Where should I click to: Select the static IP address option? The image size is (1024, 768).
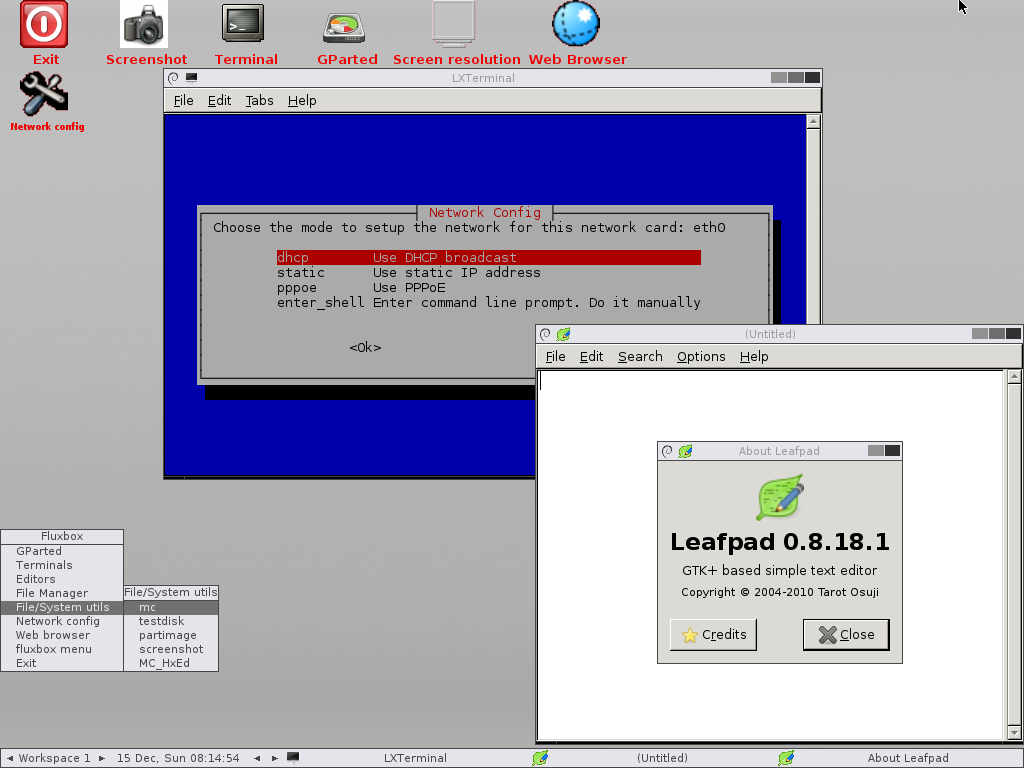[x=488, y=272]
